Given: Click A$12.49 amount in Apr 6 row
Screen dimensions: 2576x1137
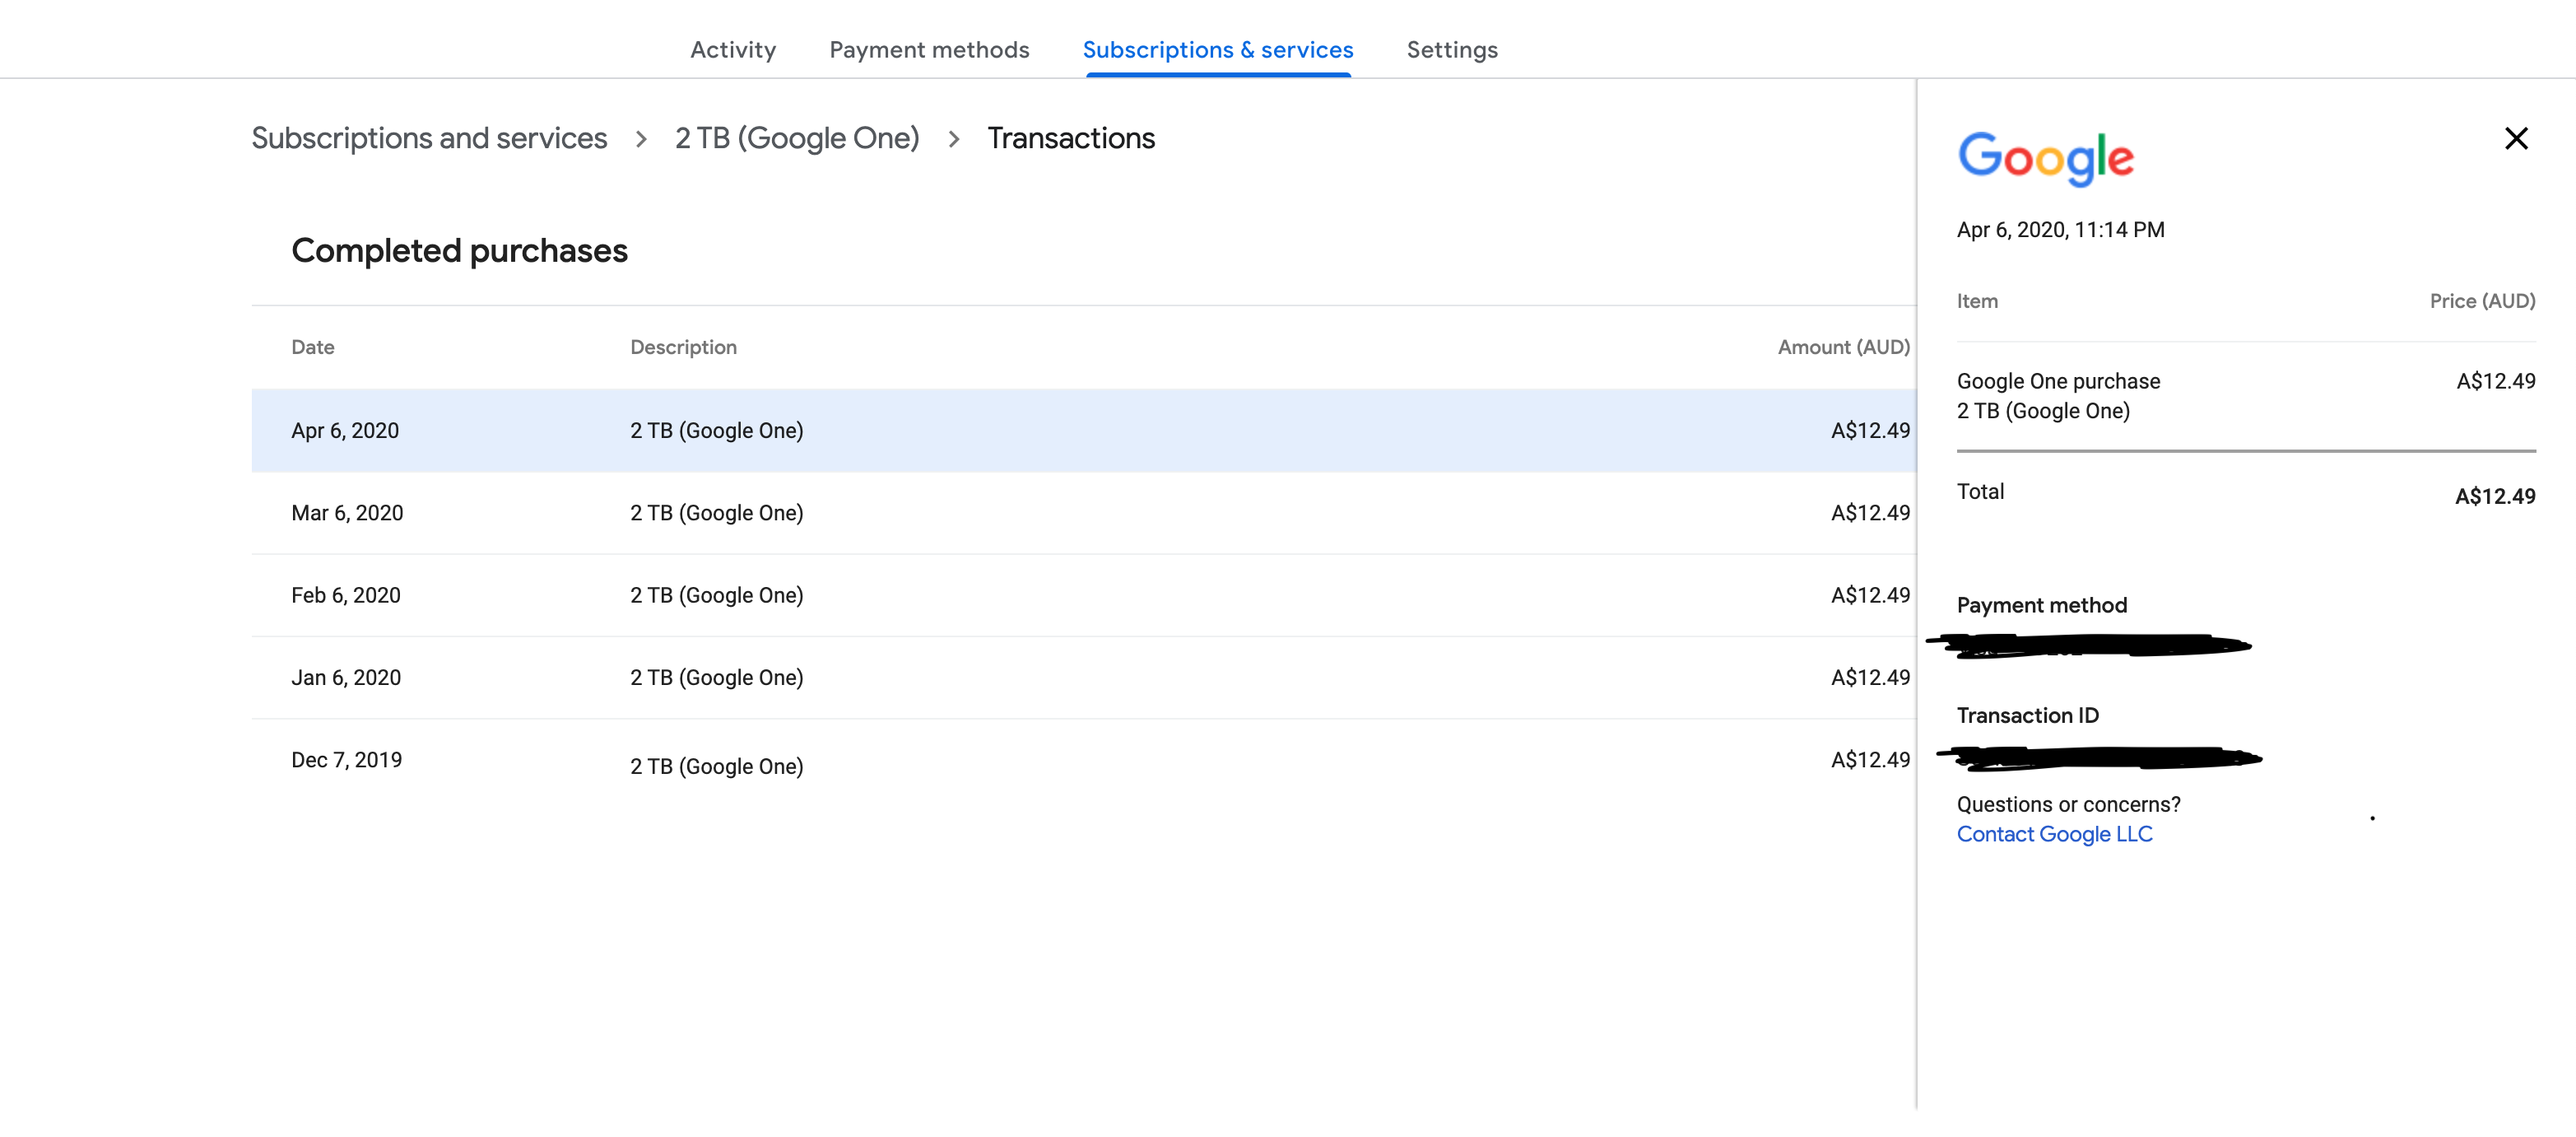Looking at the screenshot, I should [x=1870, y=430].
